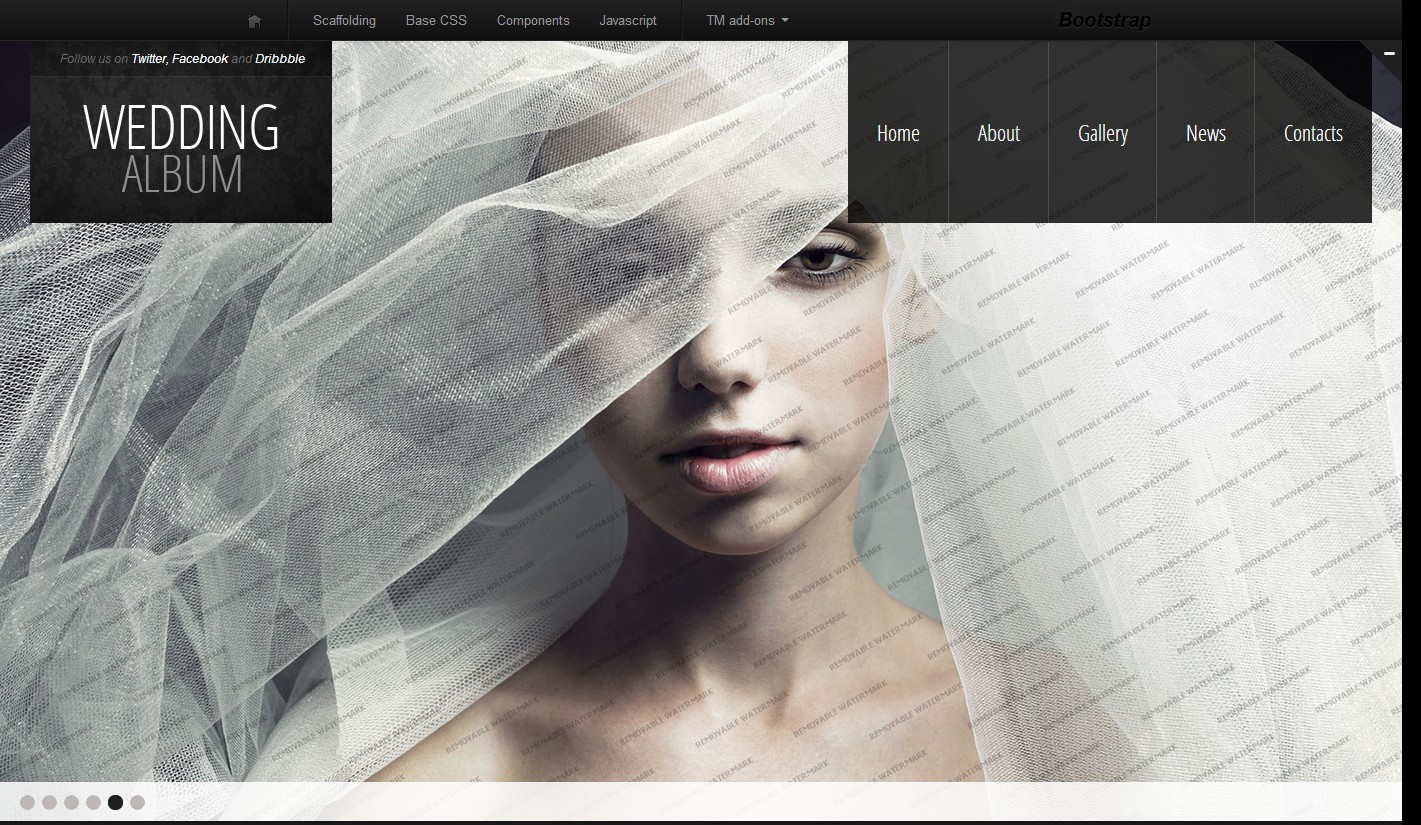Go to the Components section

click(533, 20)
